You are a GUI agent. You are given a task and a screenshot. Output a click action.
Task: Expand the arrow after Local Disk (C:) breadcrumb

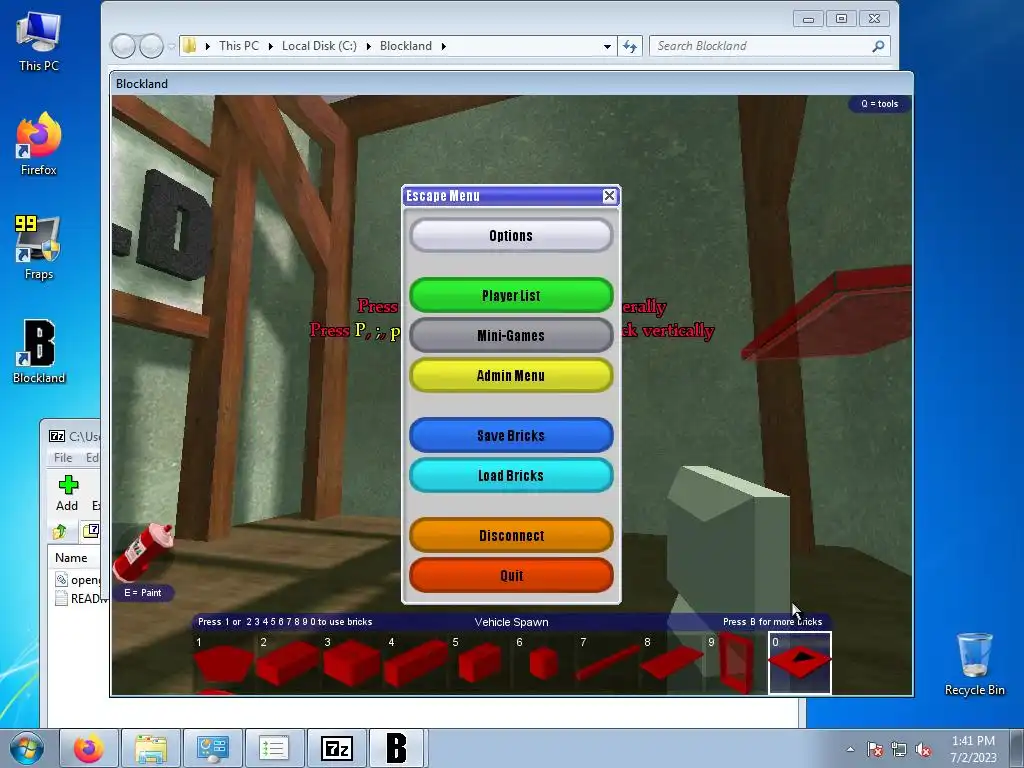[x=368, y=46]
